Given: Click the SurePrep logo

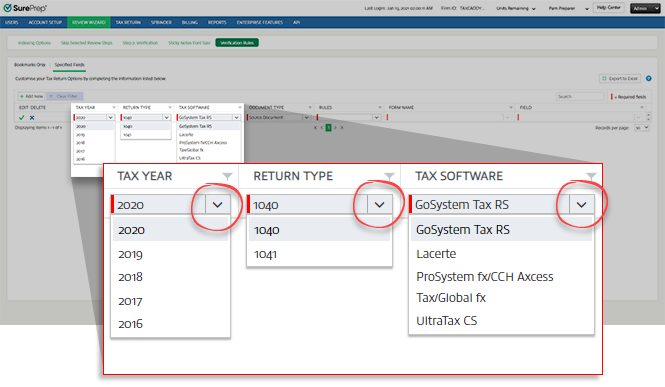Looking at the screenshot, I should point(25,8).
